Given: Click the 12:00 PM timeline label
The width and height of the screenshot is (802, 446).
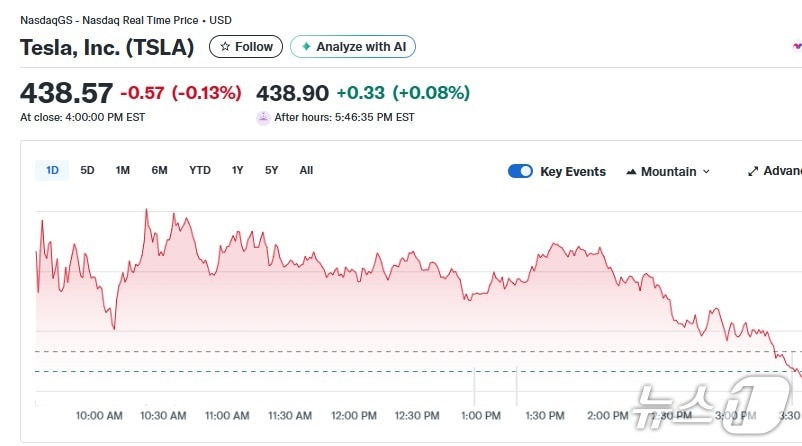Looking at the screenshot, I should (353, 415).
